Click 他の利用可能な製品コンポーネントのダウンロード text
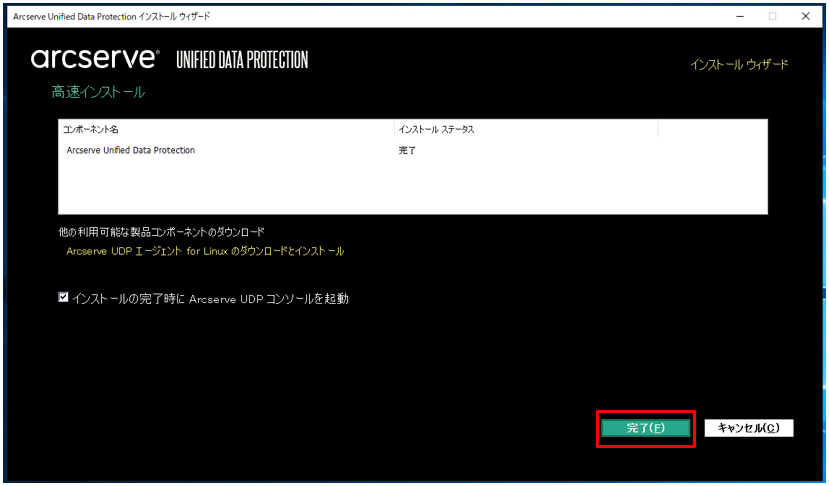This screenshot has height=486, width=829. click(x=162, y=232)
